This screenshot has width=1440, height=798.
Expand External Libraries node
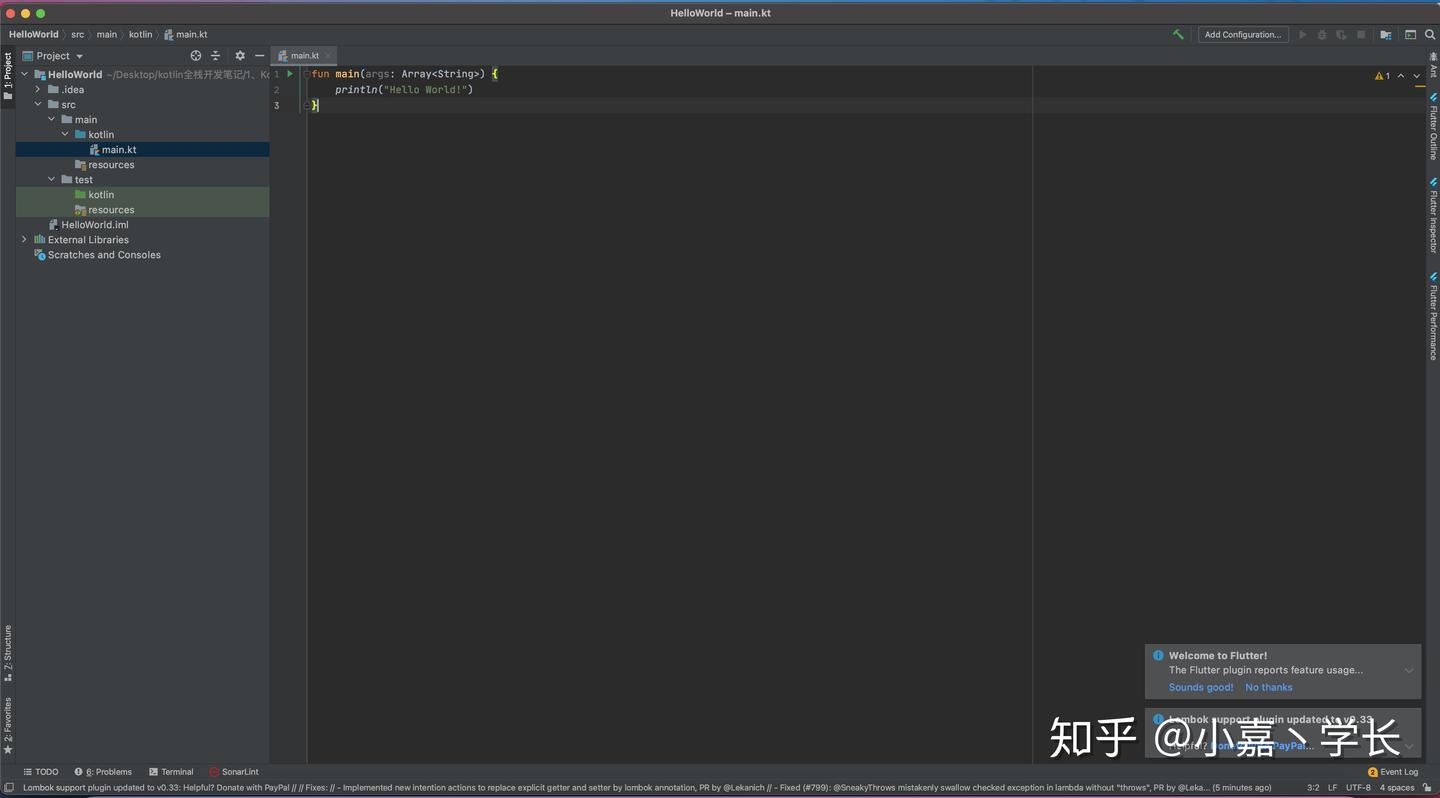24,239
